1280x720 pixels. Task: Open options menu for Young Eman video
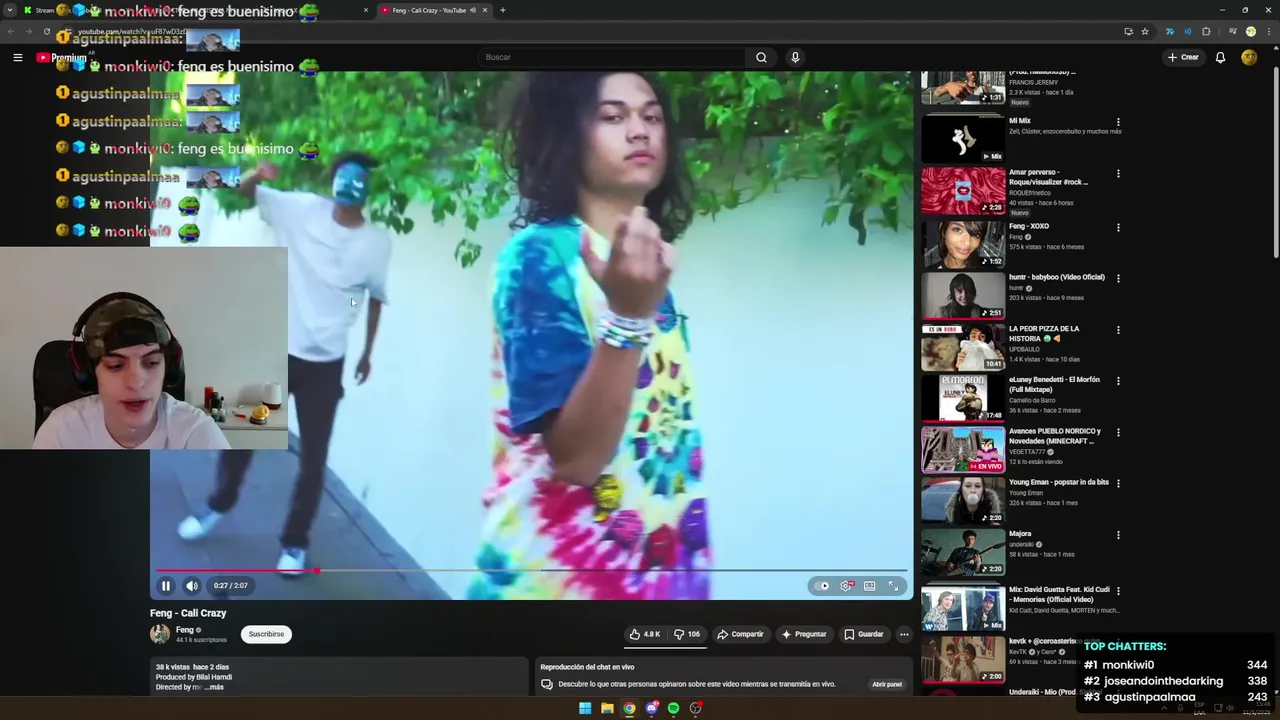[x=1118, y=483]
